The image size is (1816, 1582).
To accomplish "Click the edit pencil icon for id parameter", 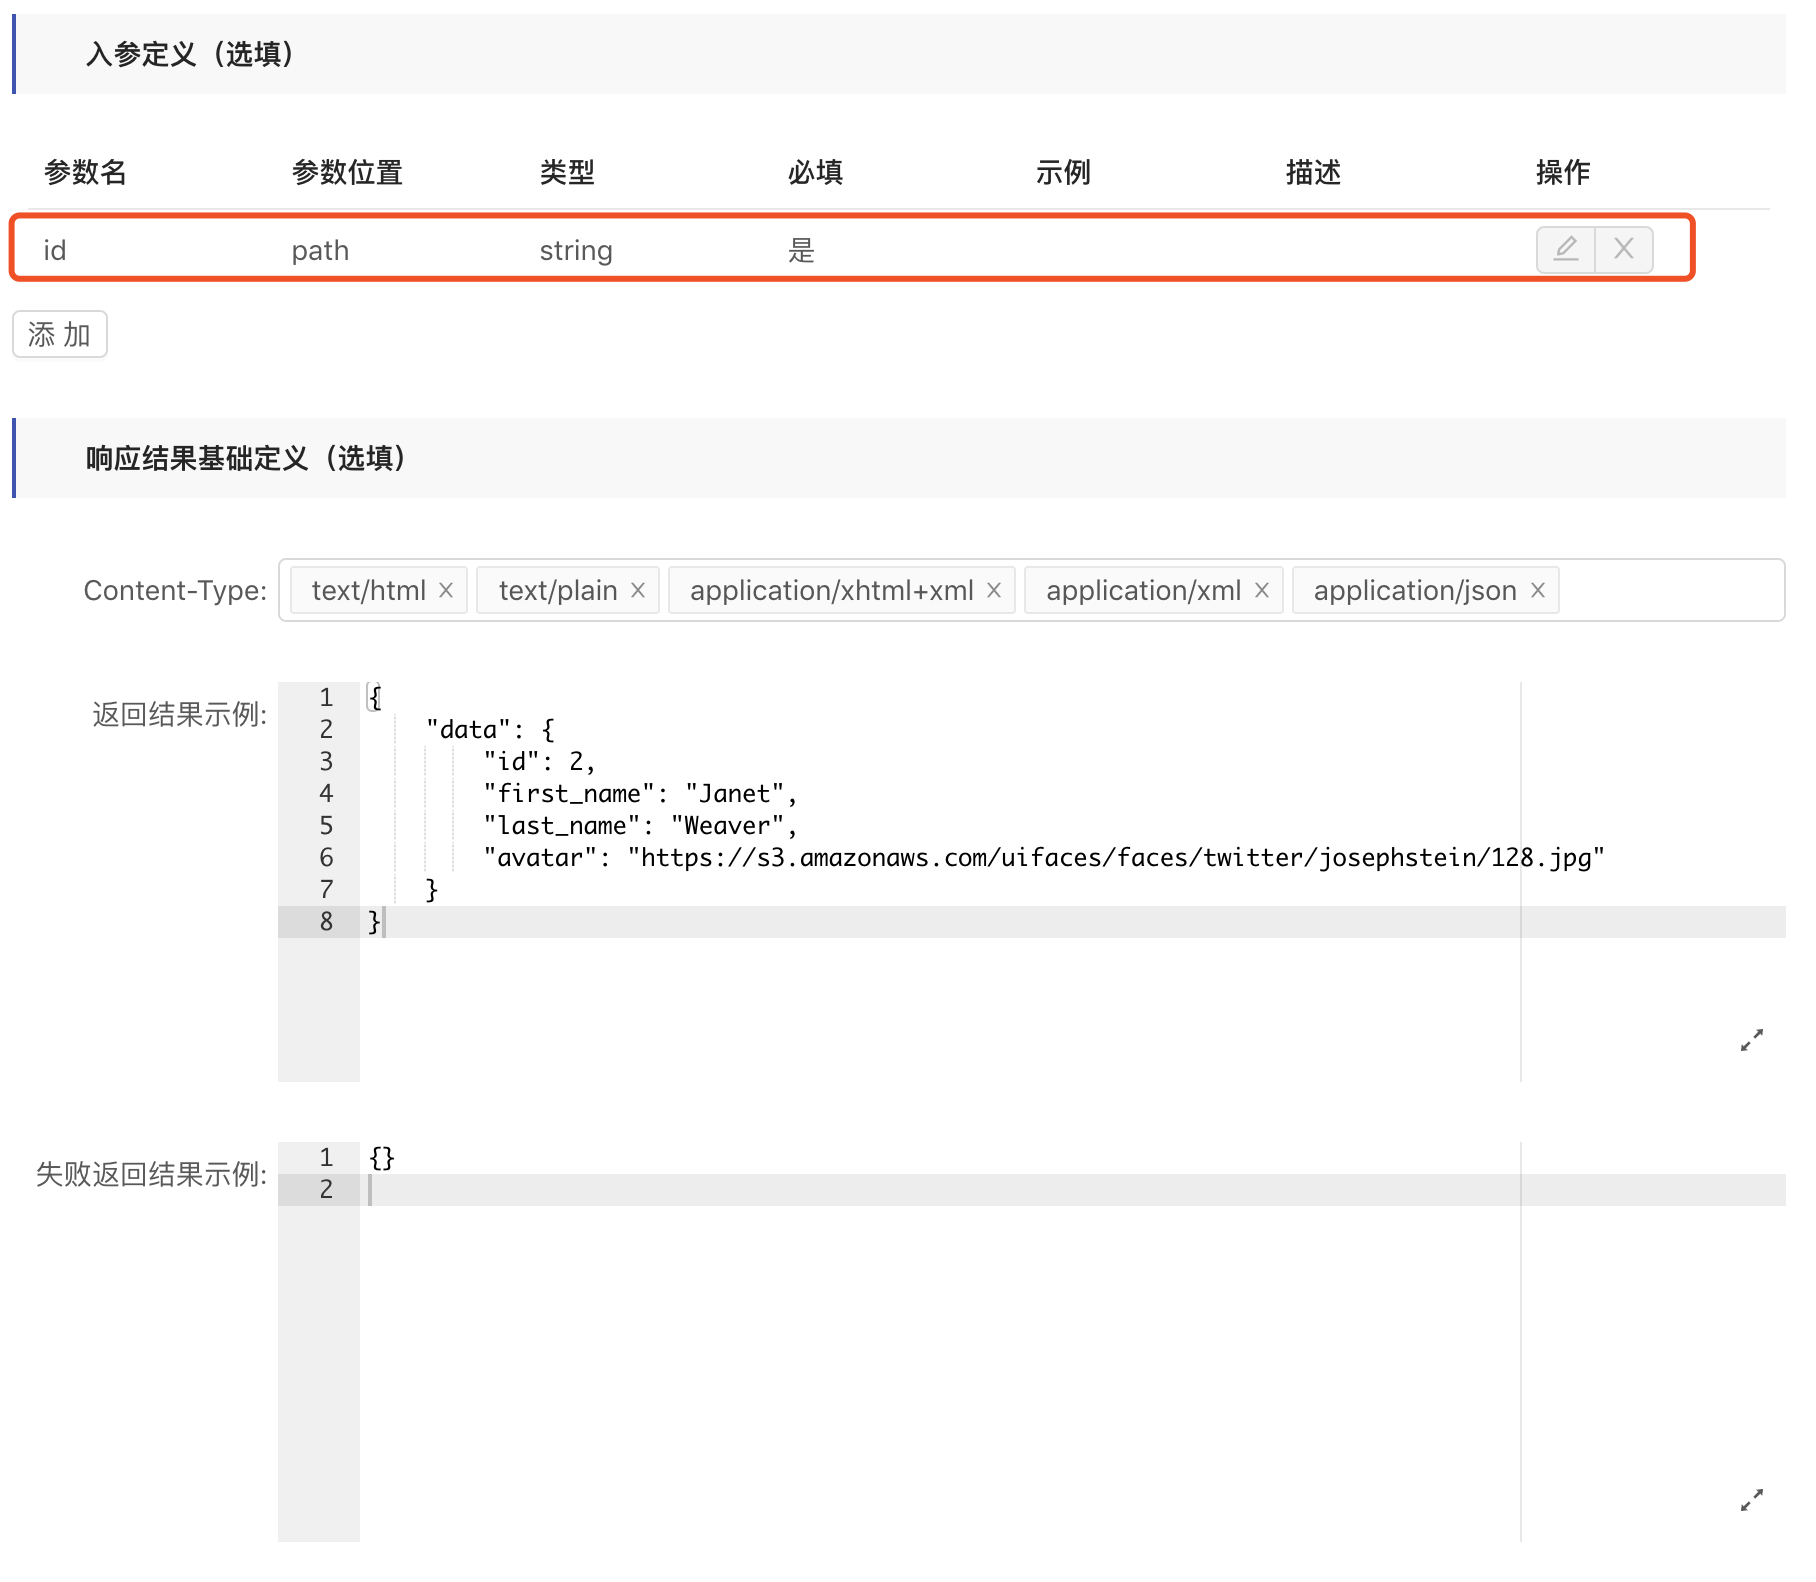I will click(x=1565, y=249).
